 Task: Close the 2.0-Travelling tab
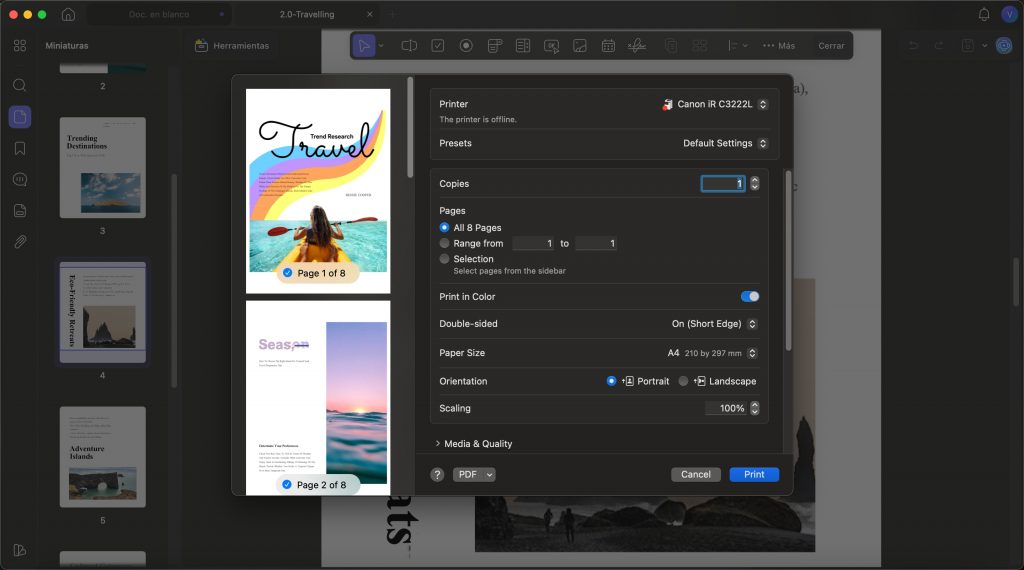(370, 14)
